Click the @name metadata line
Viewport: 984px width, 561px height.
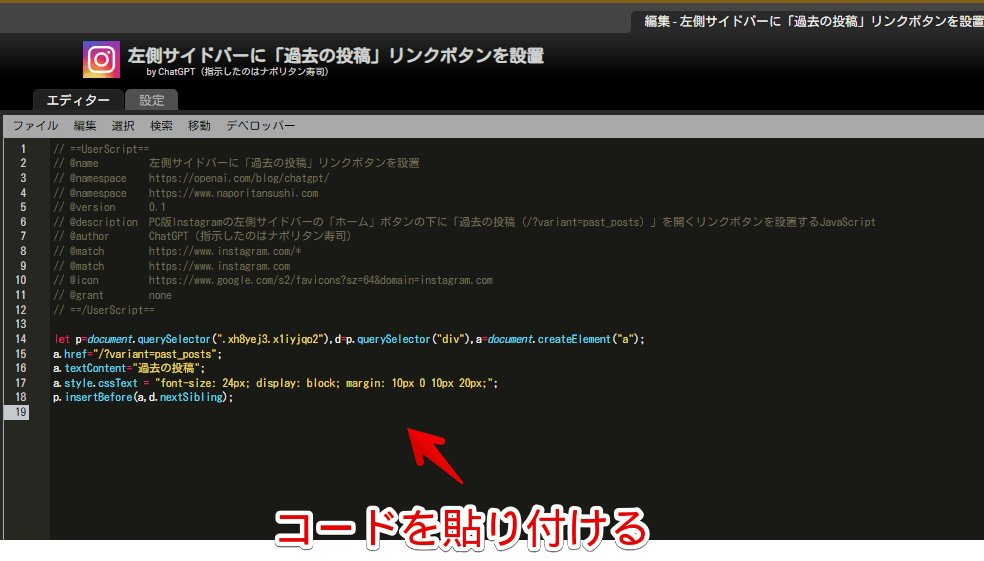pyautogui.click(x=236, y=163)
